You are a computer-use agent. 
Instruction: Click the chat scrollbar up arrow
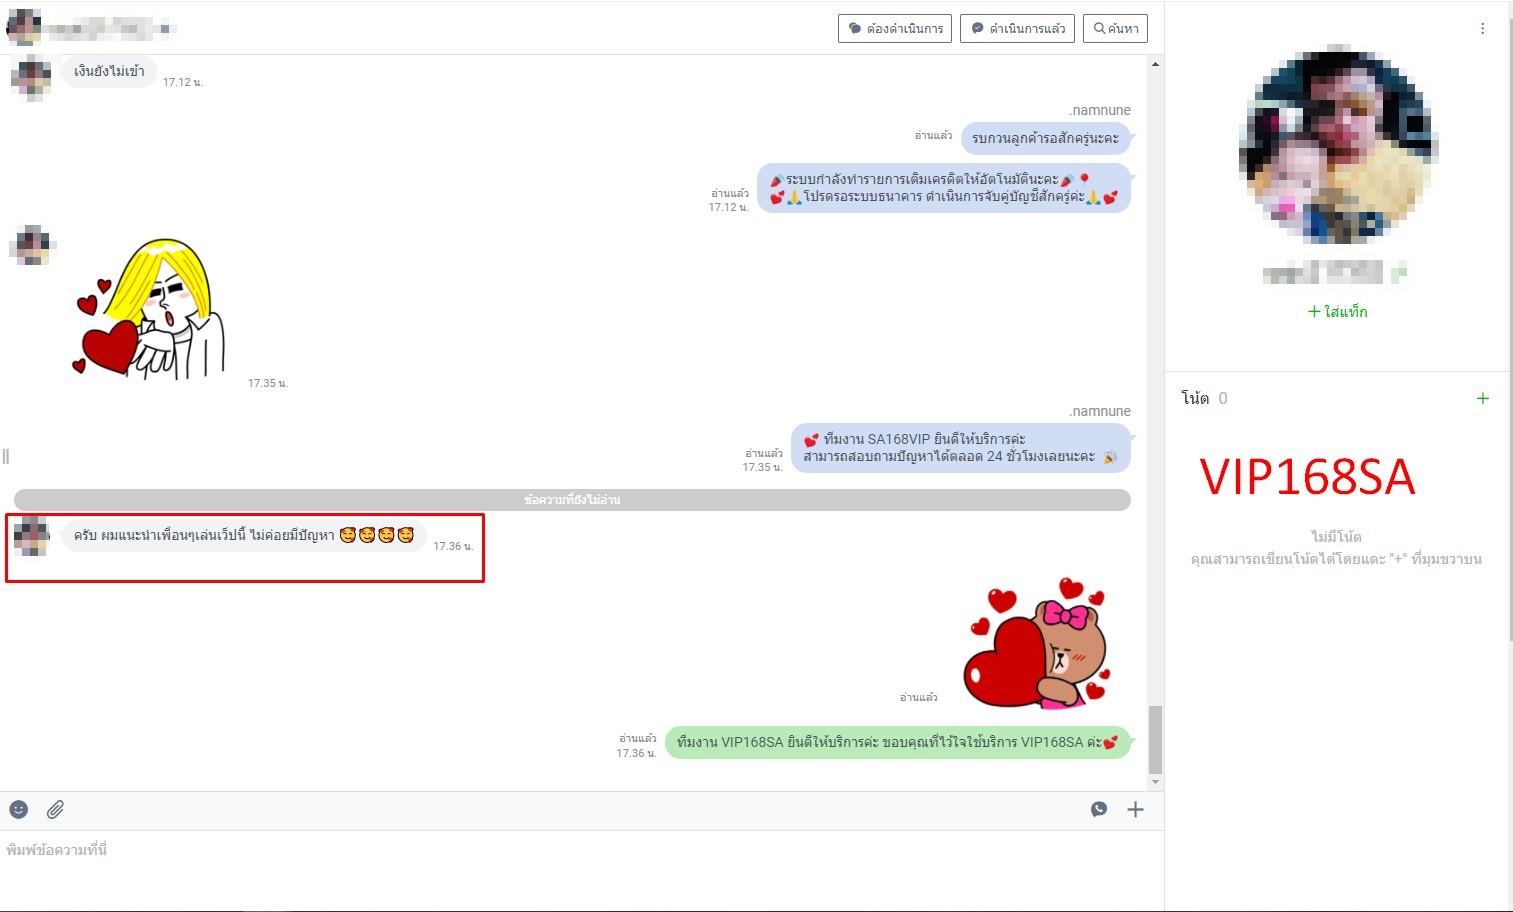click(x=1155, y=64)
